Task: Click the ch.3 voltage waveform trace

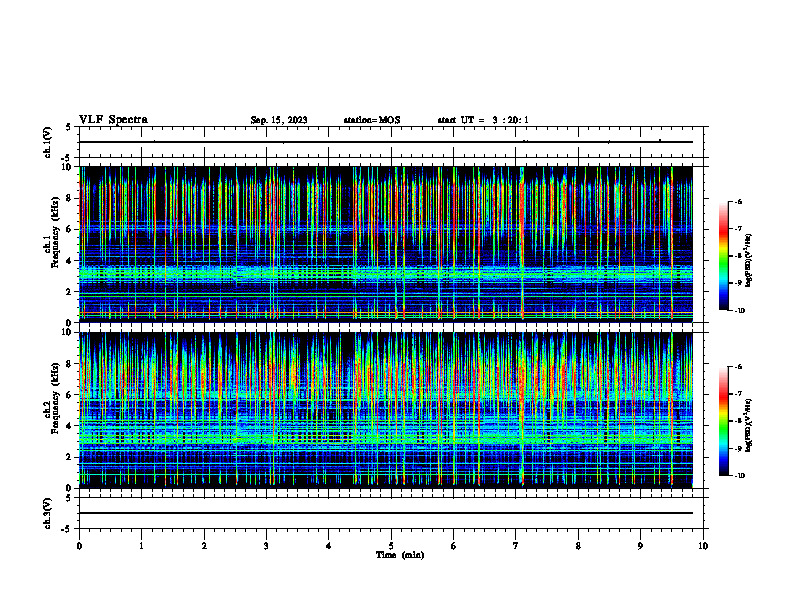Action: click(x=386, y=513)
